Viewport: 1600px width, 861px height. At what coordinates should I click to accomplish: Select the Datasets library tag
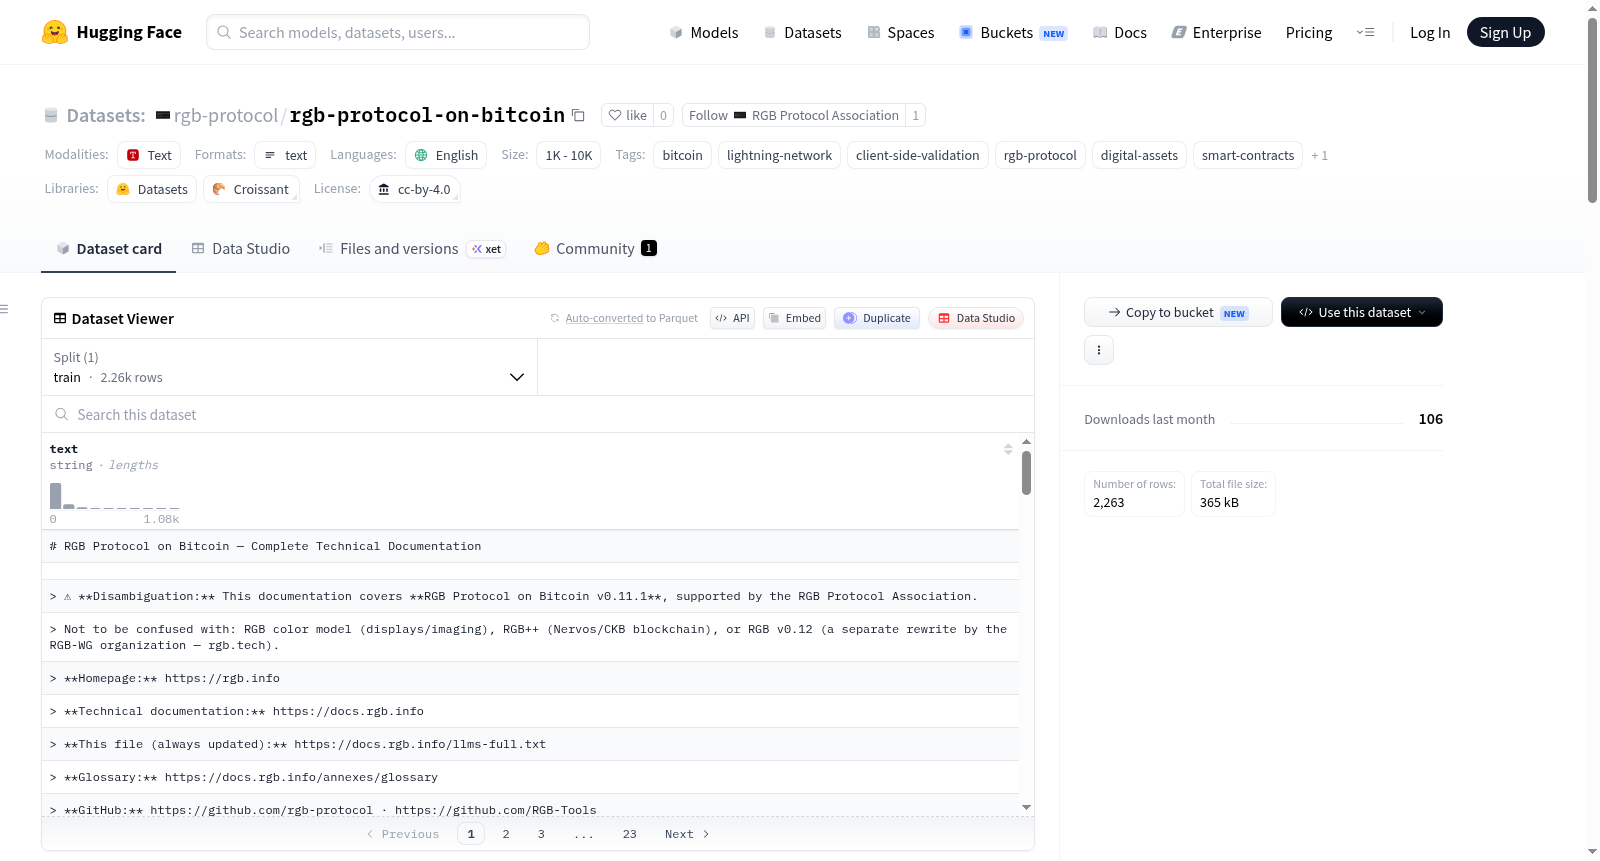click(x=152, y=189)
